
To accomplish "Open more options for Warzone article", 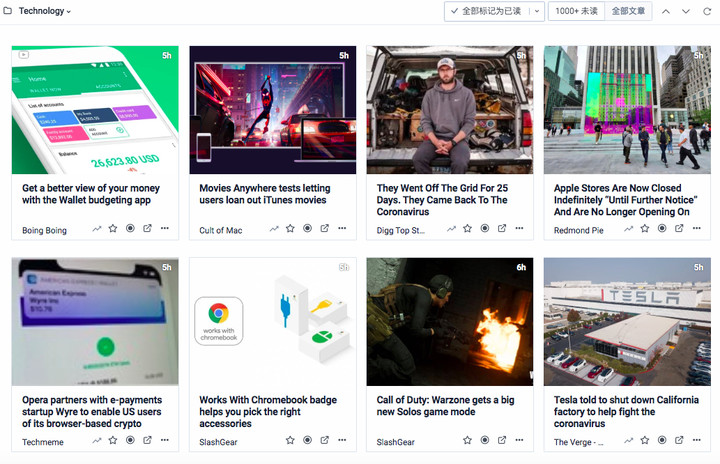I will point(519,440).
